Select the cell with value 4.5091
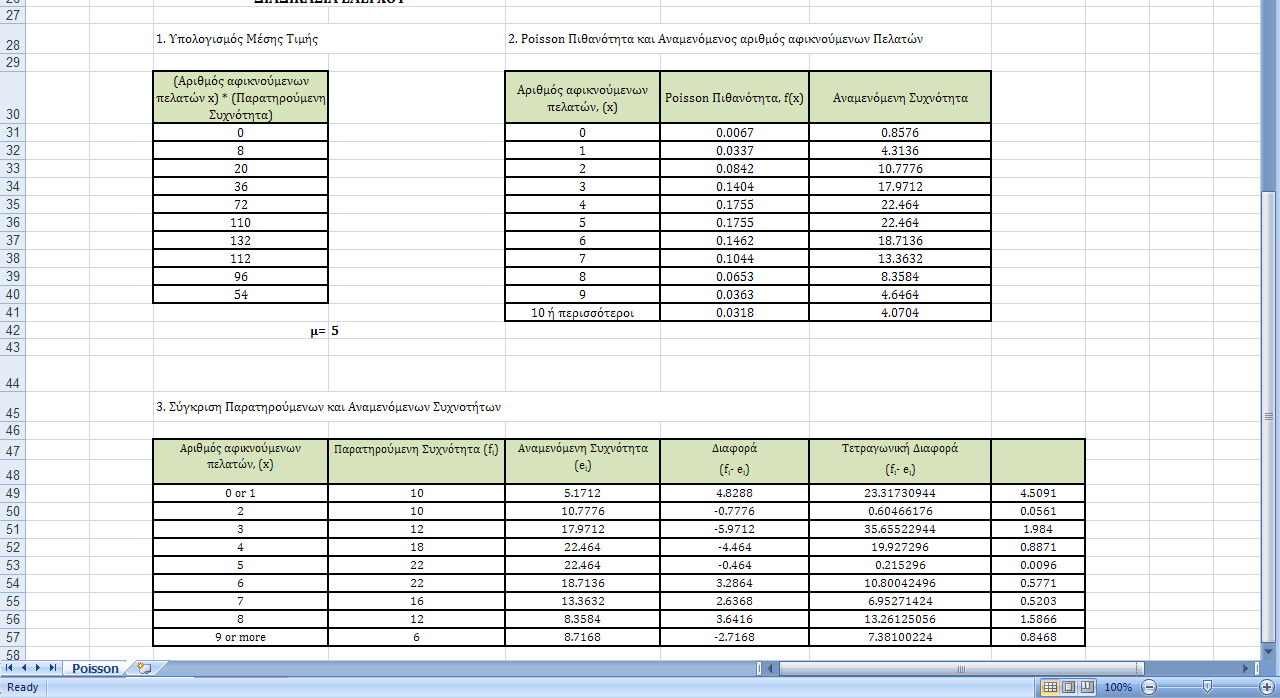Image resolution: width=1280 pixels, height=698 pixels. click(x=1037, y=493)
